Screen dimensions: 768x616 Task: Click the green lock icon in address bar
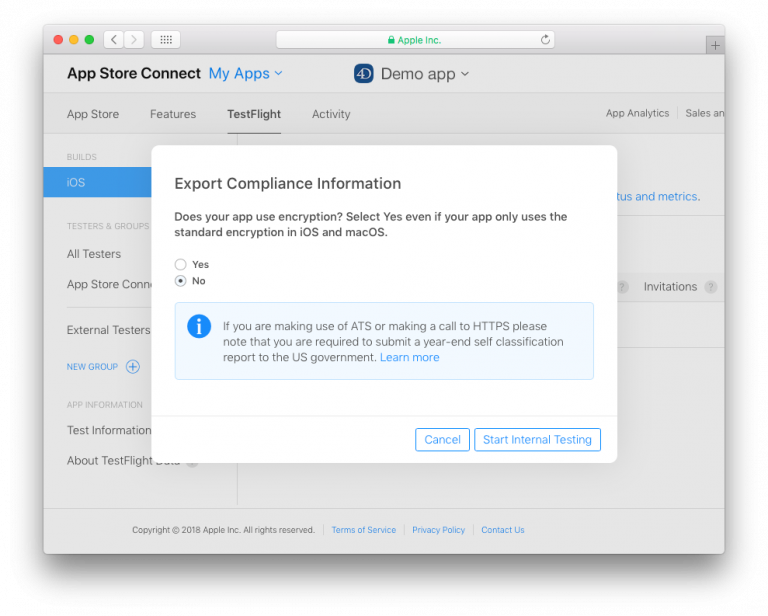391,40
